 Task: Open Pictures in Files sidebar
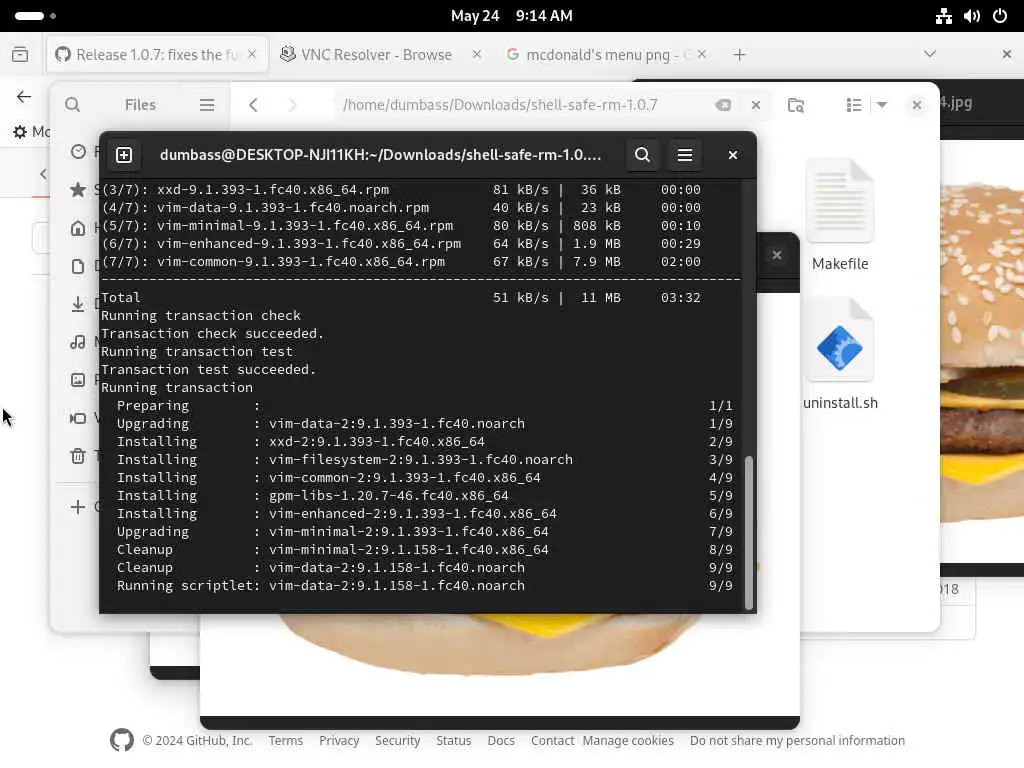(x=78, y=380)
